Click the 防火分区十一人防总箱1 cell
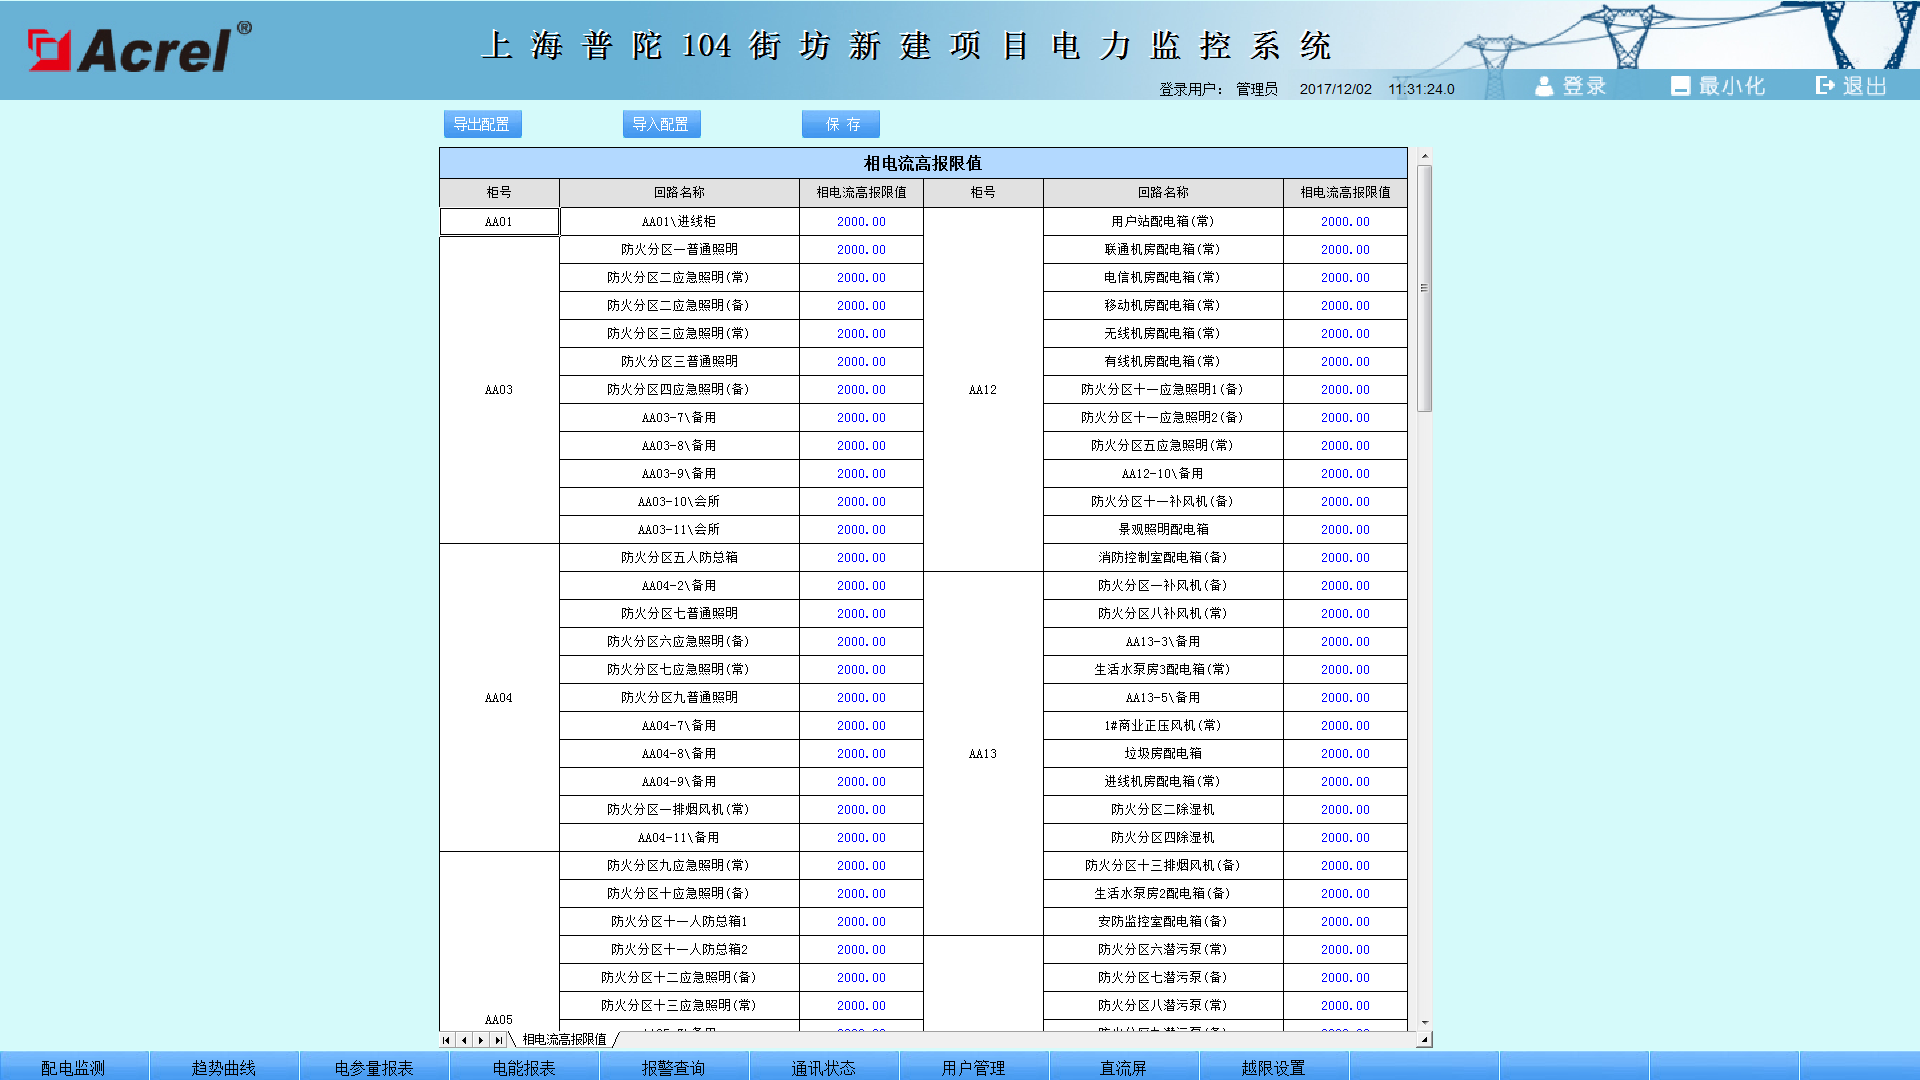1920x1080 pixels. point(679,922)
